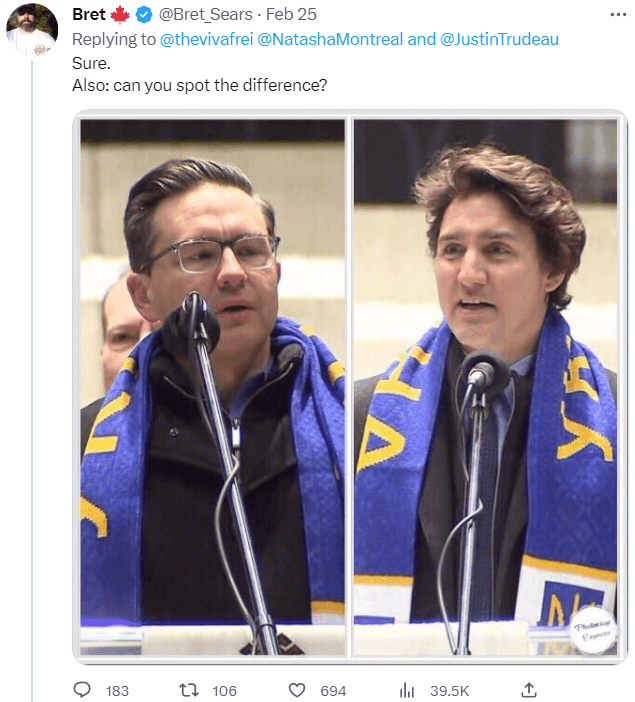Click the blue verified checkmark badge

tap(144, 15)
